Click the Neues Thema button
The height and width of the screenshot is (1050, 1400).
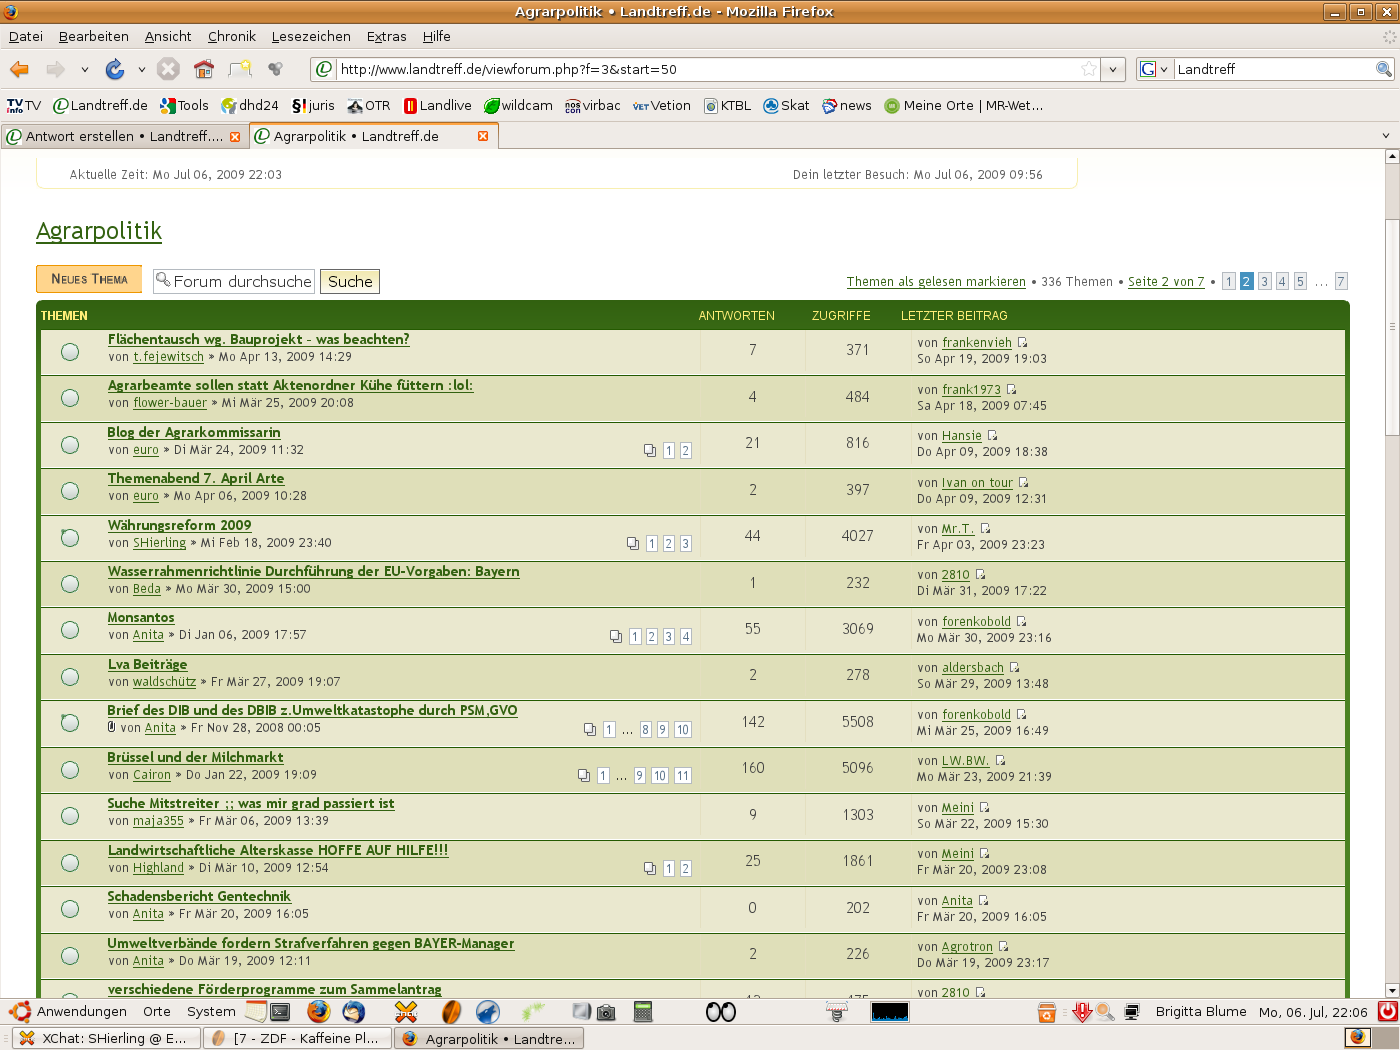89,279
